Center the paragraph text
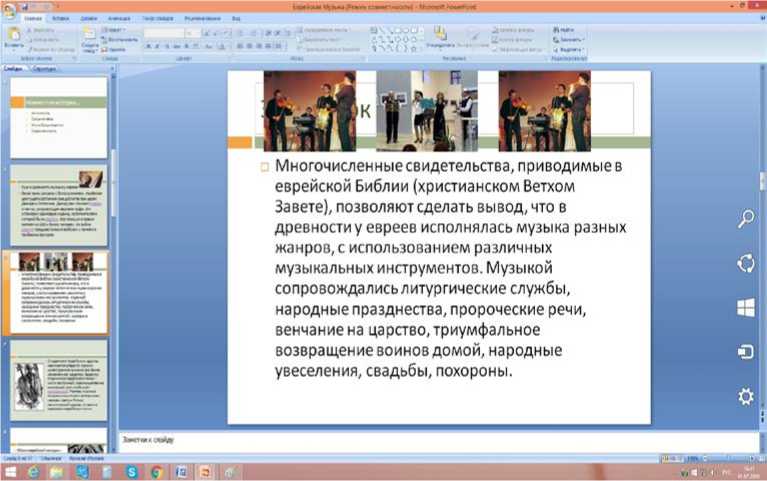The image size is (767, 481). (249, 46)
